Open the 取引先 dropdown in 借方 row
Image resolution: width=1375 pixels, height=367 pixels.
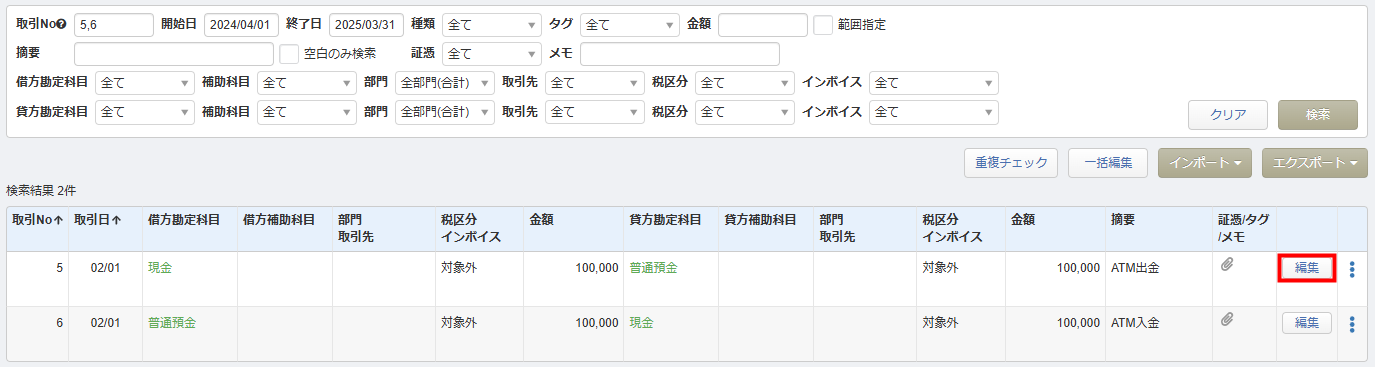(x=595, y=83)
